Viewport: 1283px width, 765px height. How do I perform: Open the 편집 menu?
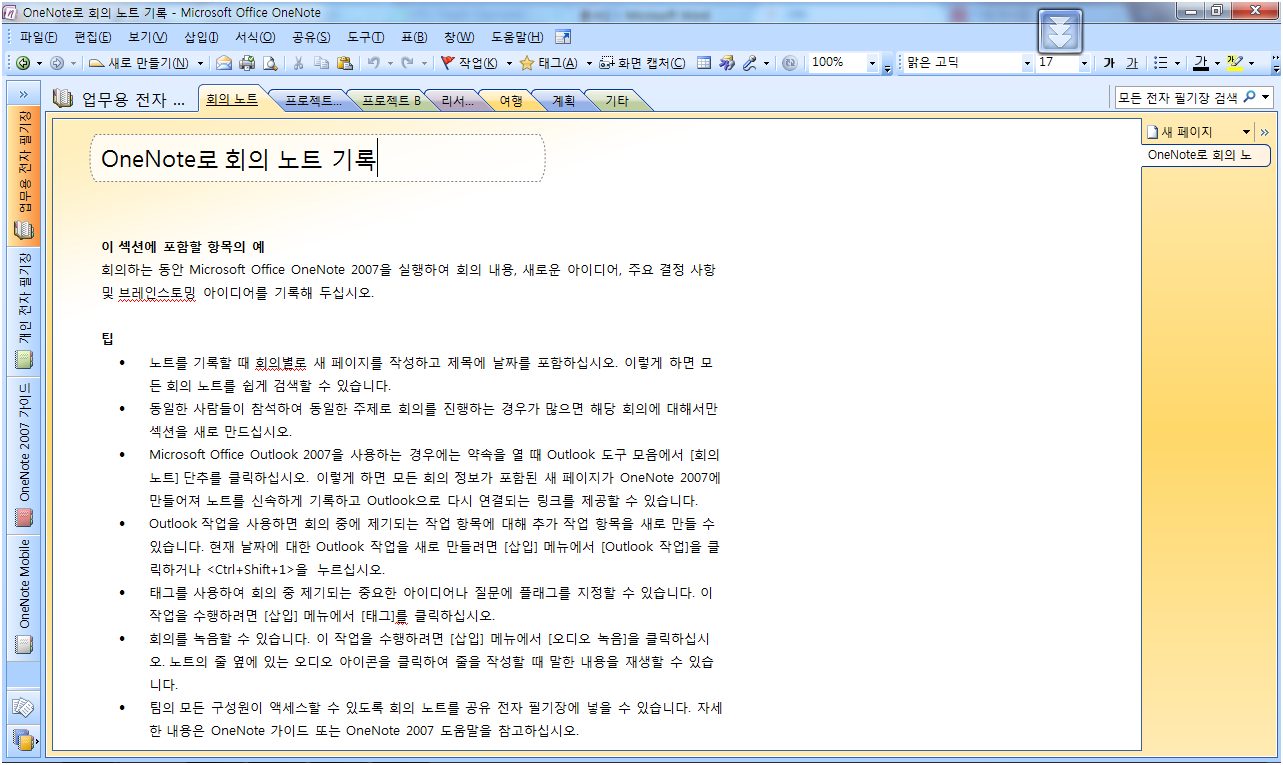pos(92,37)
